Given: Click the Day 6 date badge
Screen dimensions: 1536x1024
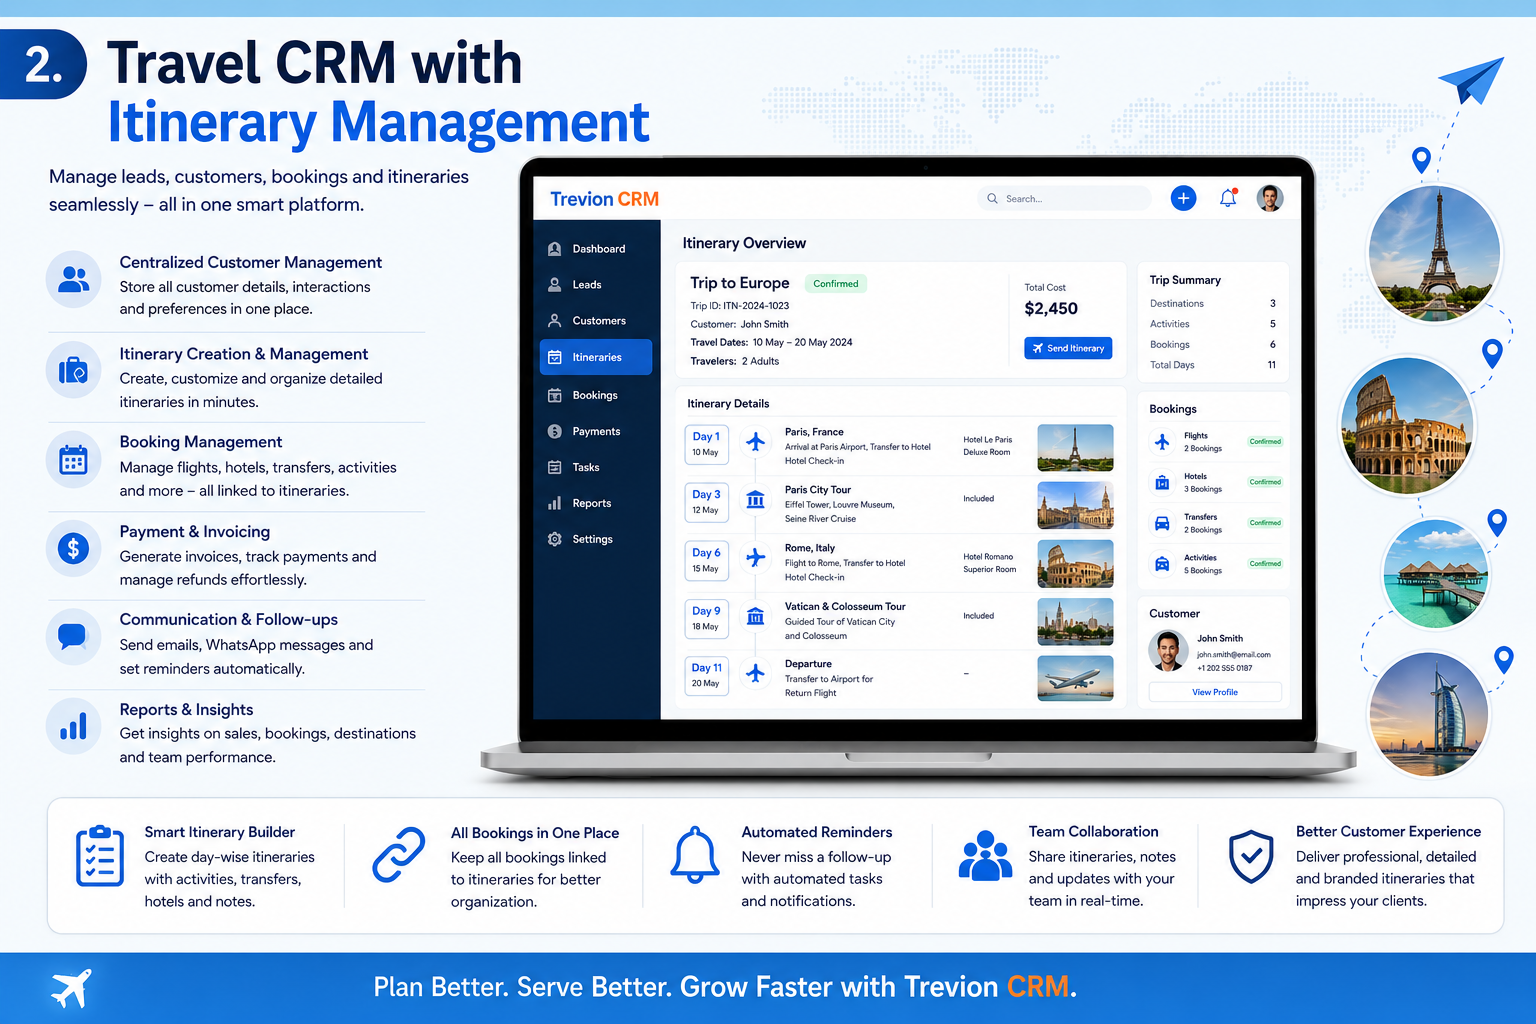Looking at the screenshot, I should (x=706, y=560).
